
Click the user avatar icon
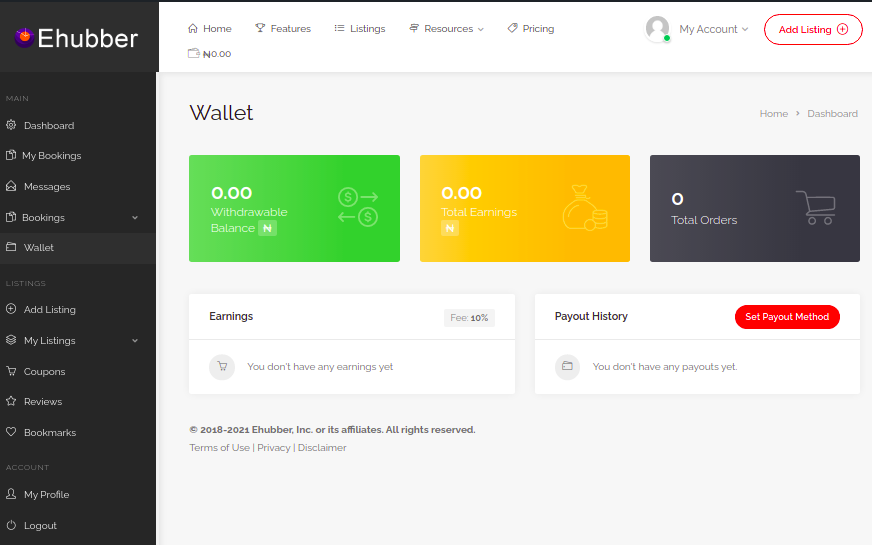point(657,29)
